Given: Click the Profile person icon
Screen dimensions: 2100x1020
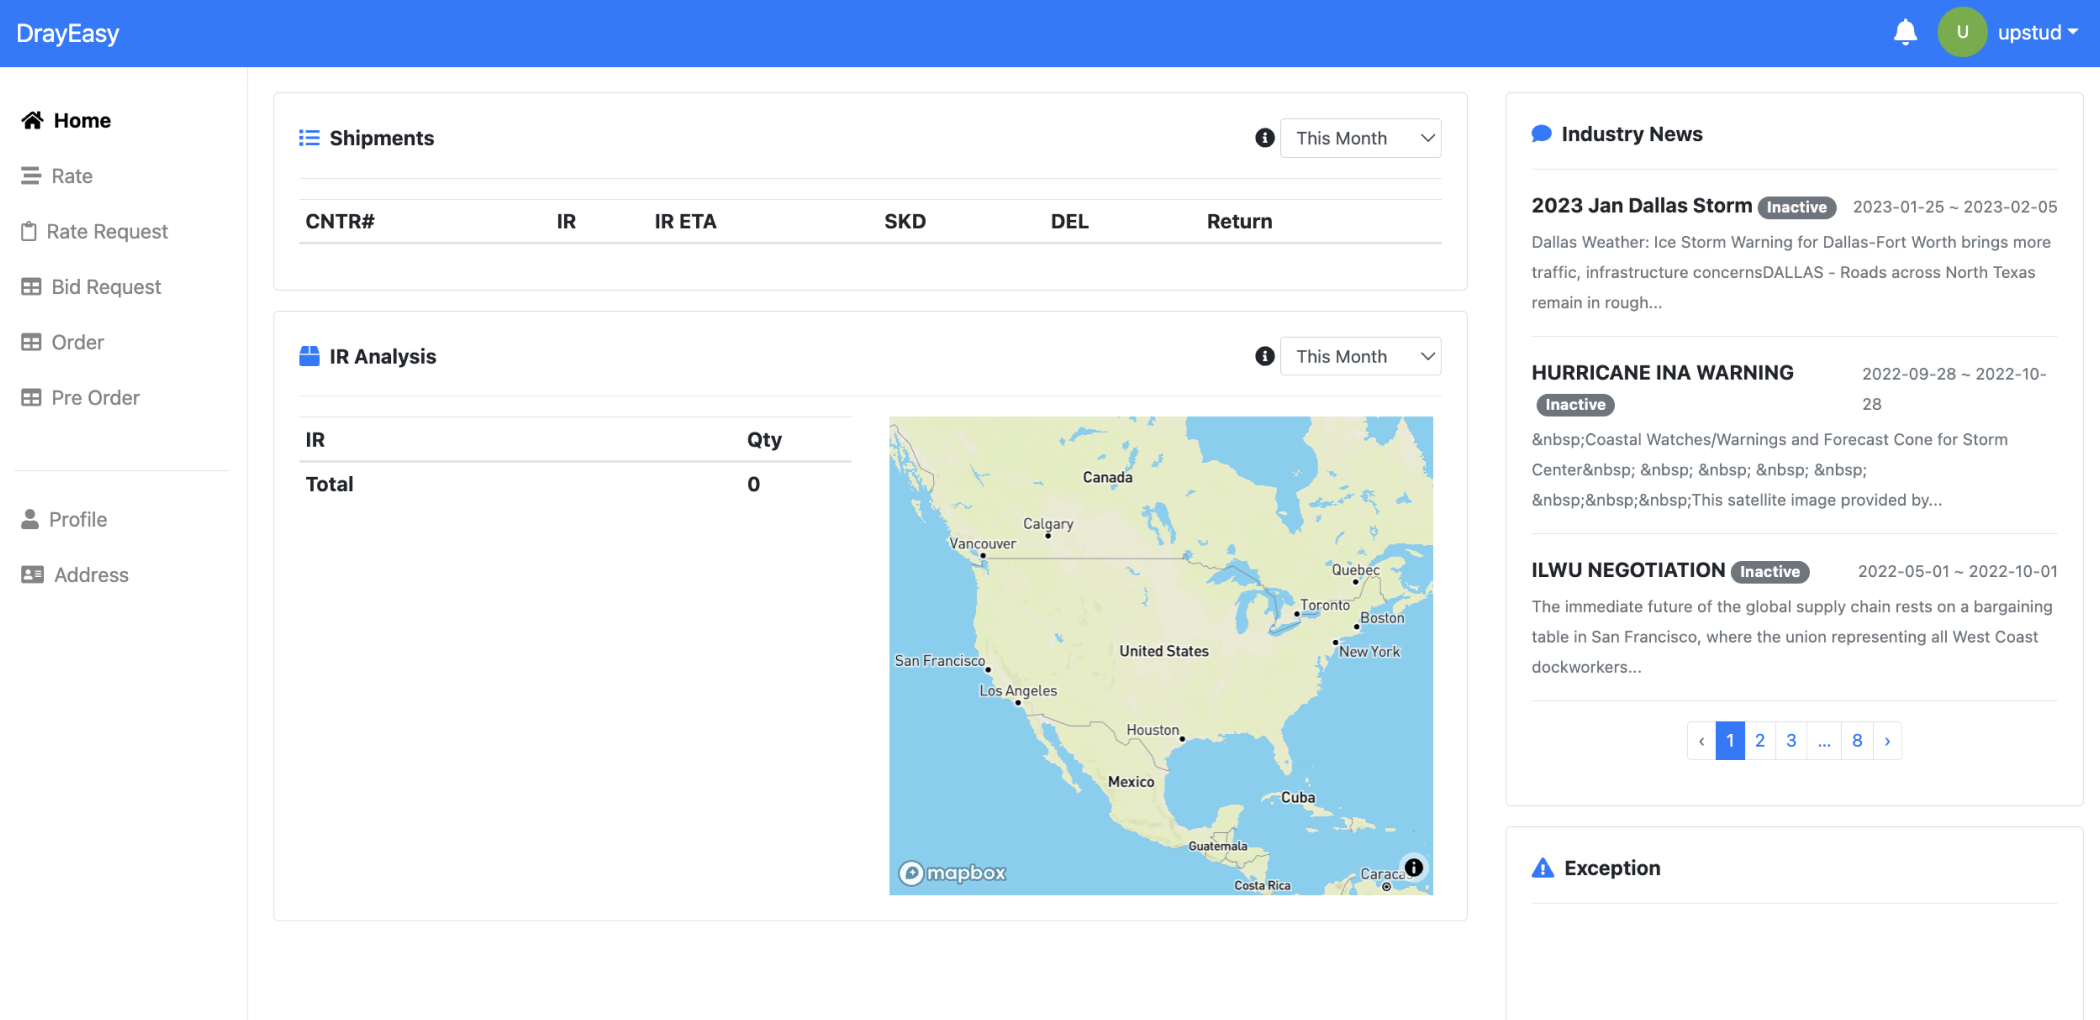Looking at the screenshot, I should tap(30, 519).
